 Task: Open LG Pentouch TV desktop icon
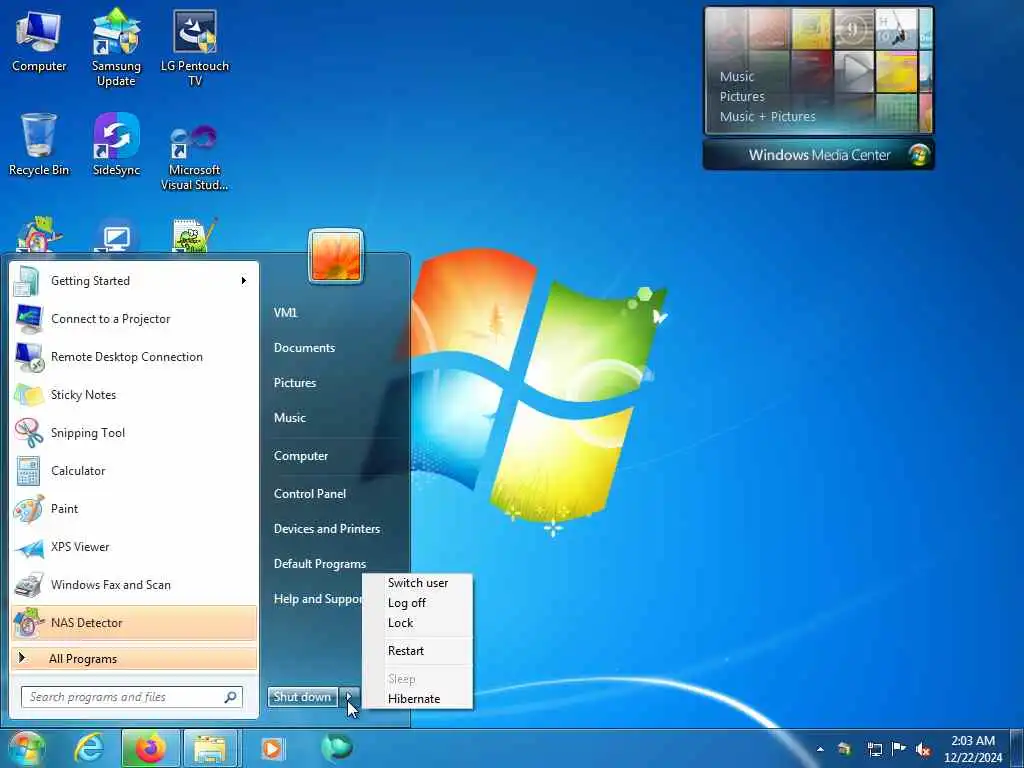(195, 48)
